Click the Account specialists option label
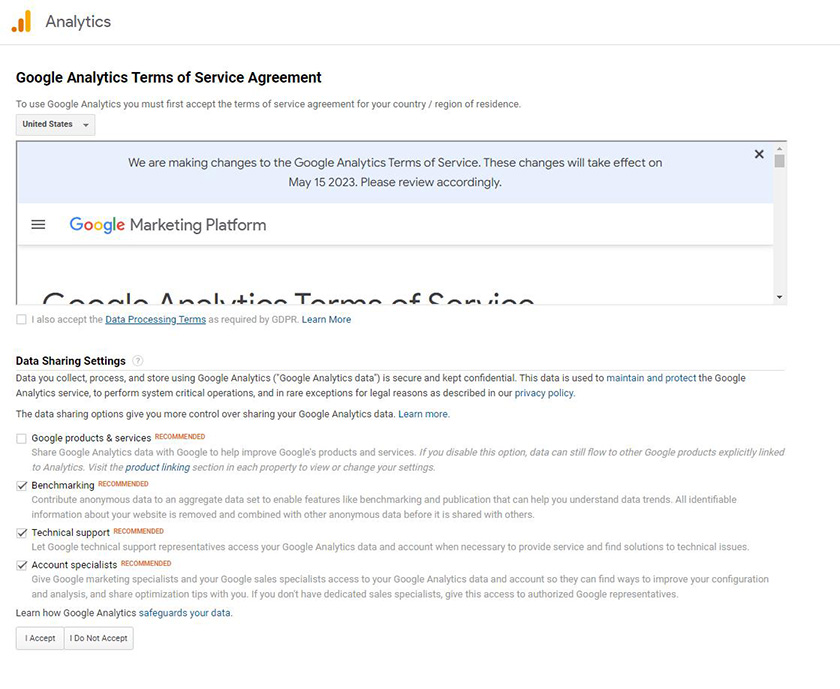 tap(74, 565)
